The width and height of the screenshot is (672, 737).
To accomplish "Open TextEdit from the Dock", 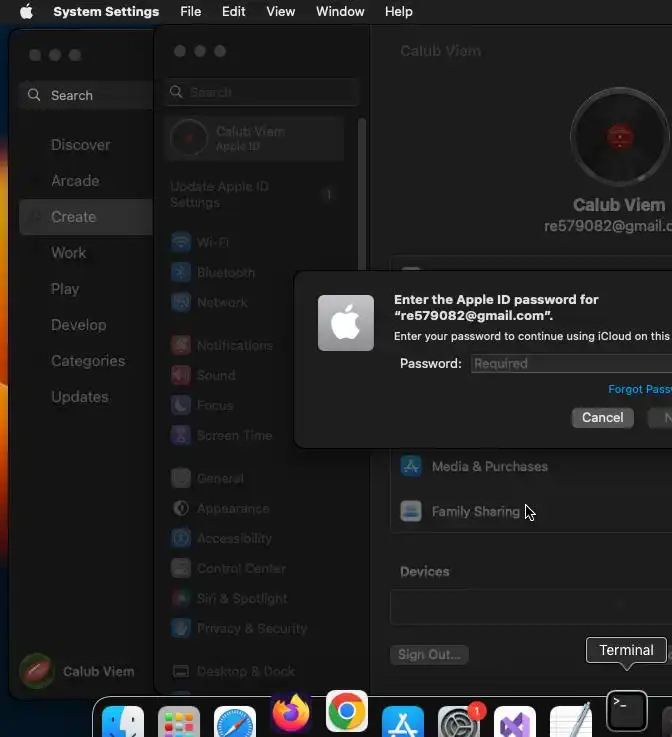I will click(x=570, y=721).
